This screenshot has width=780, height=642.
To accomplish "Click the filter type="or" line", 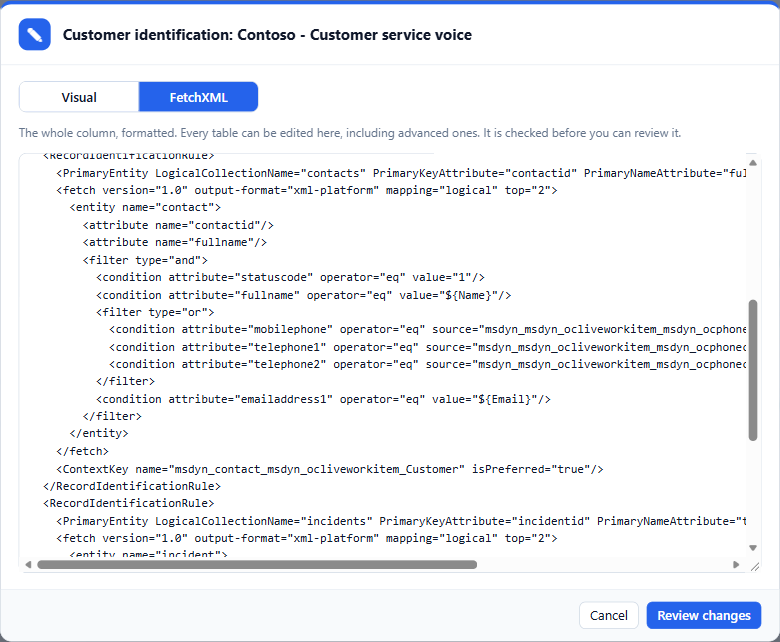I will point(155,312).
